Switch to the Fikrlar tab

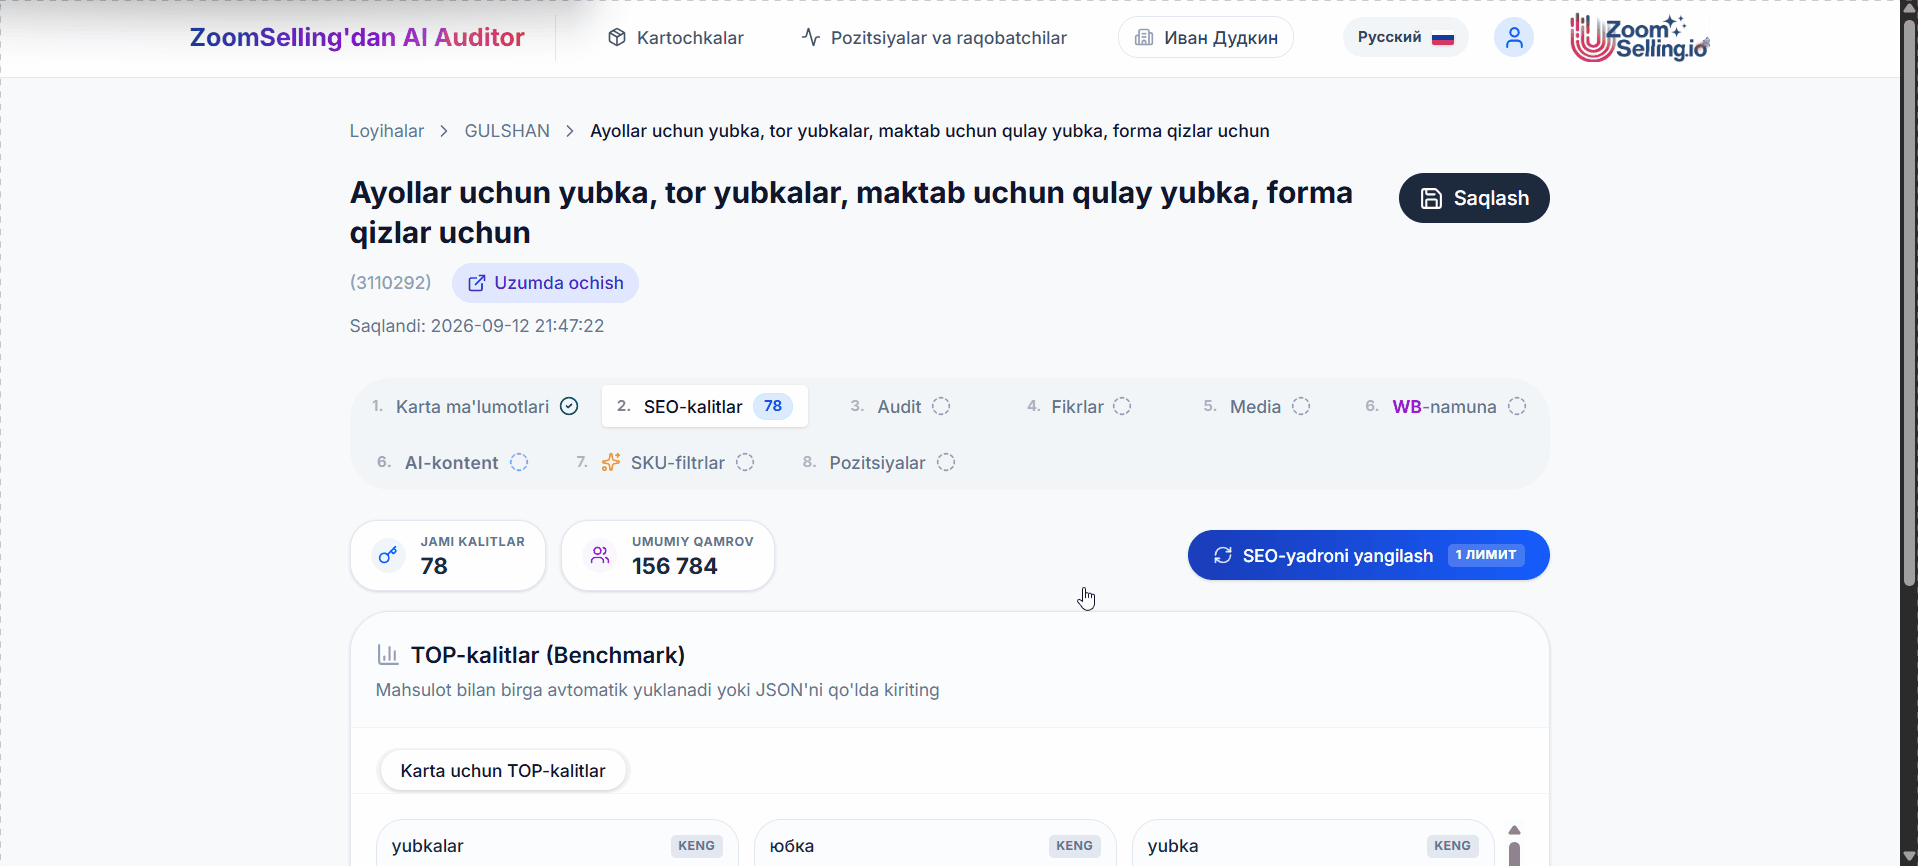[x=1079, y=406]
